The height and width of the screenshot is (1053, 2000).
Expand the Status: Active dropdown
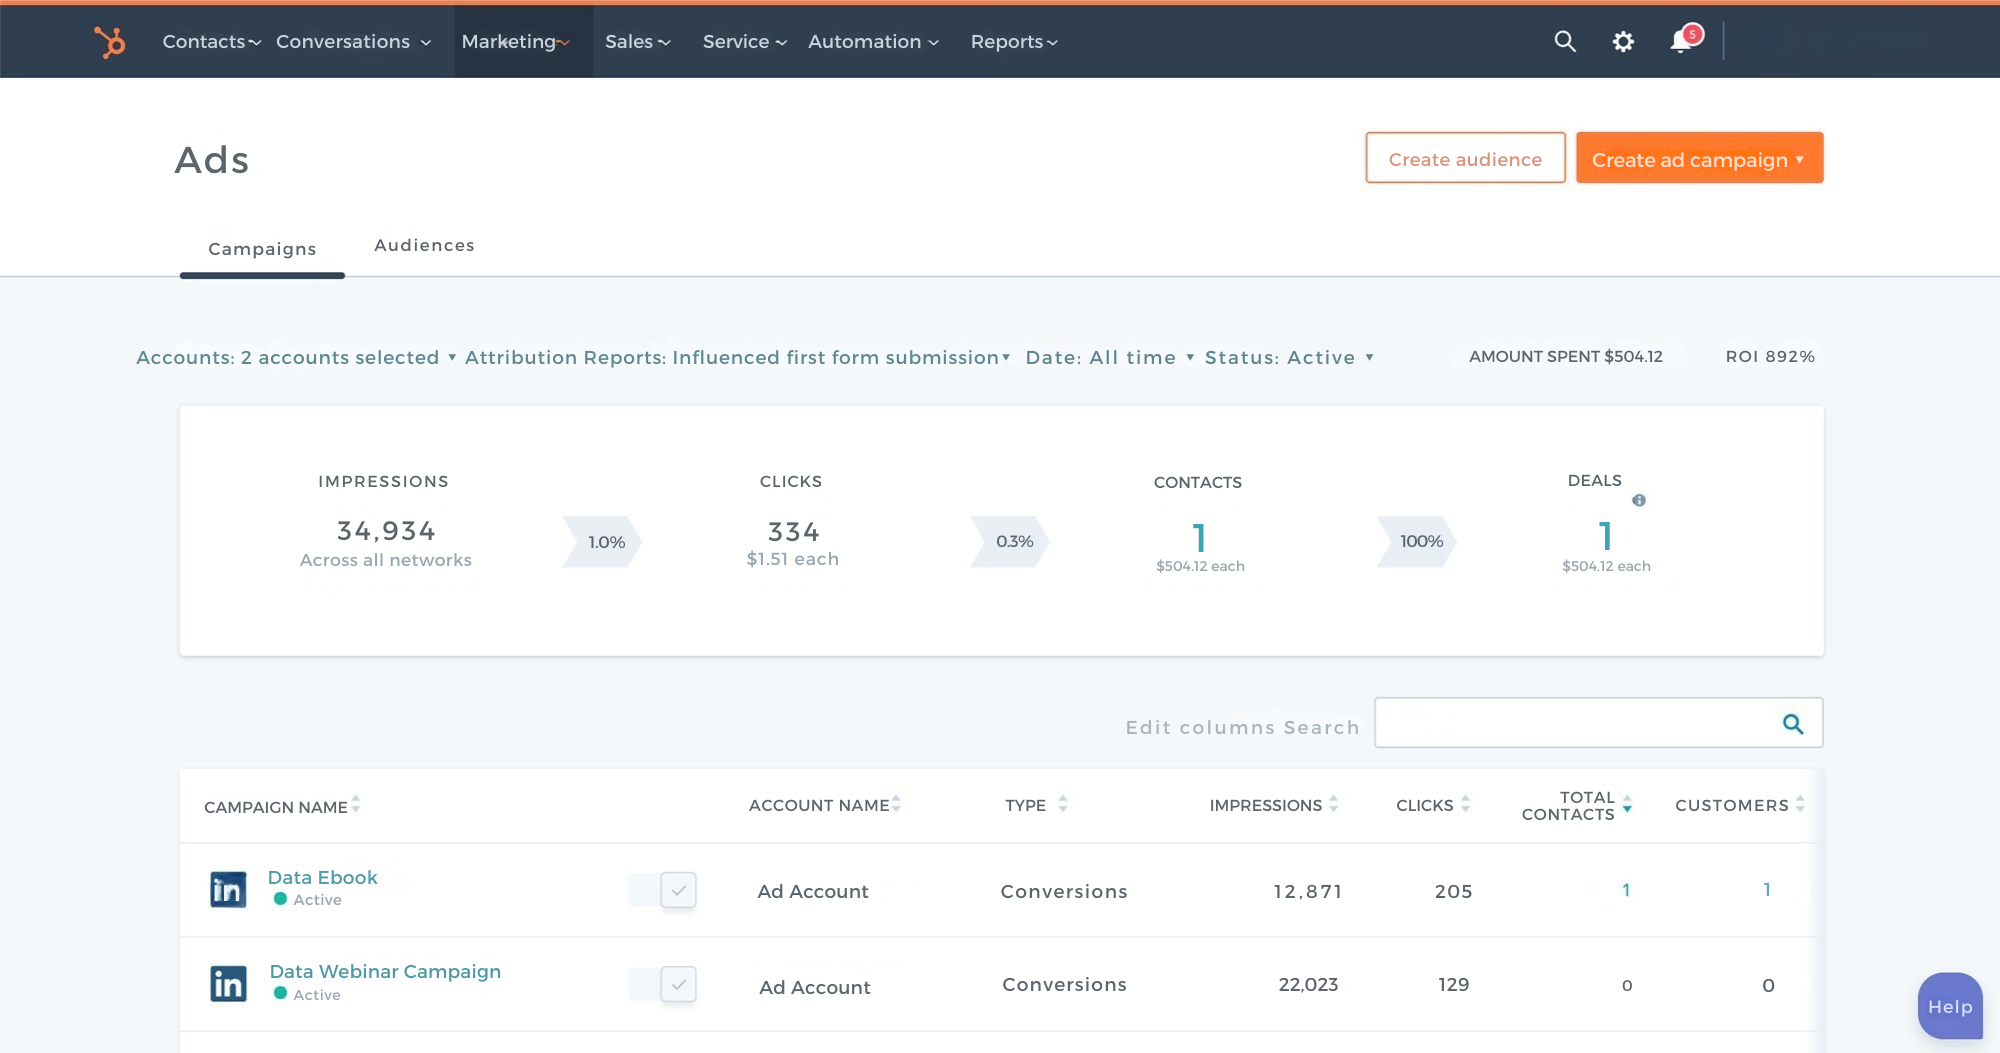tap(1289, 358)
